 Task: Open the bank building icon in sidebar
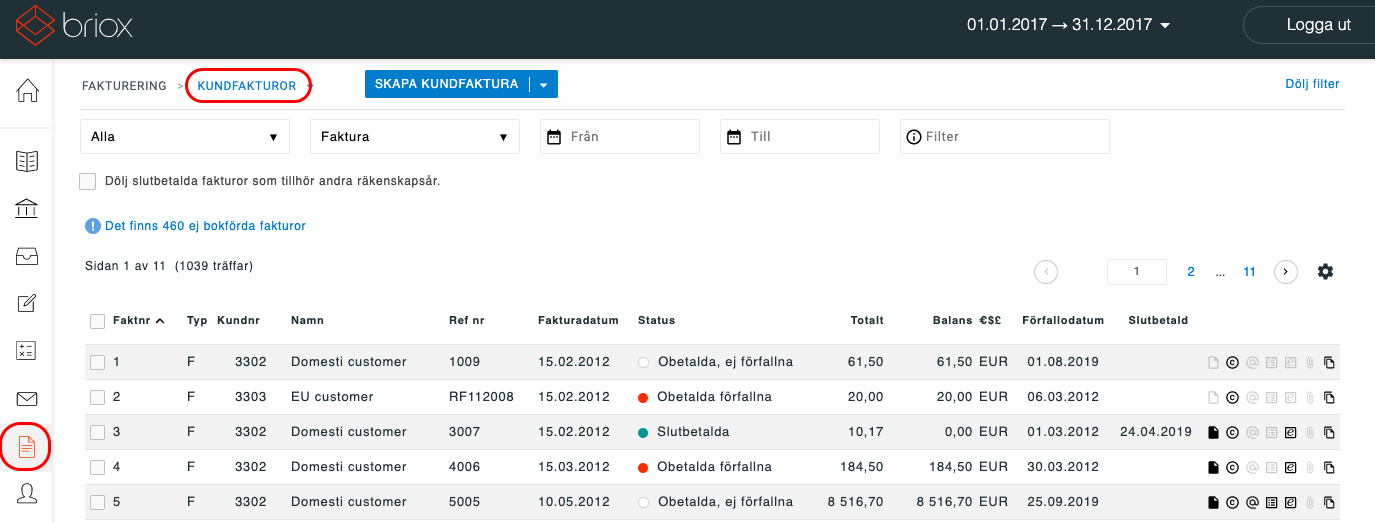27,208
